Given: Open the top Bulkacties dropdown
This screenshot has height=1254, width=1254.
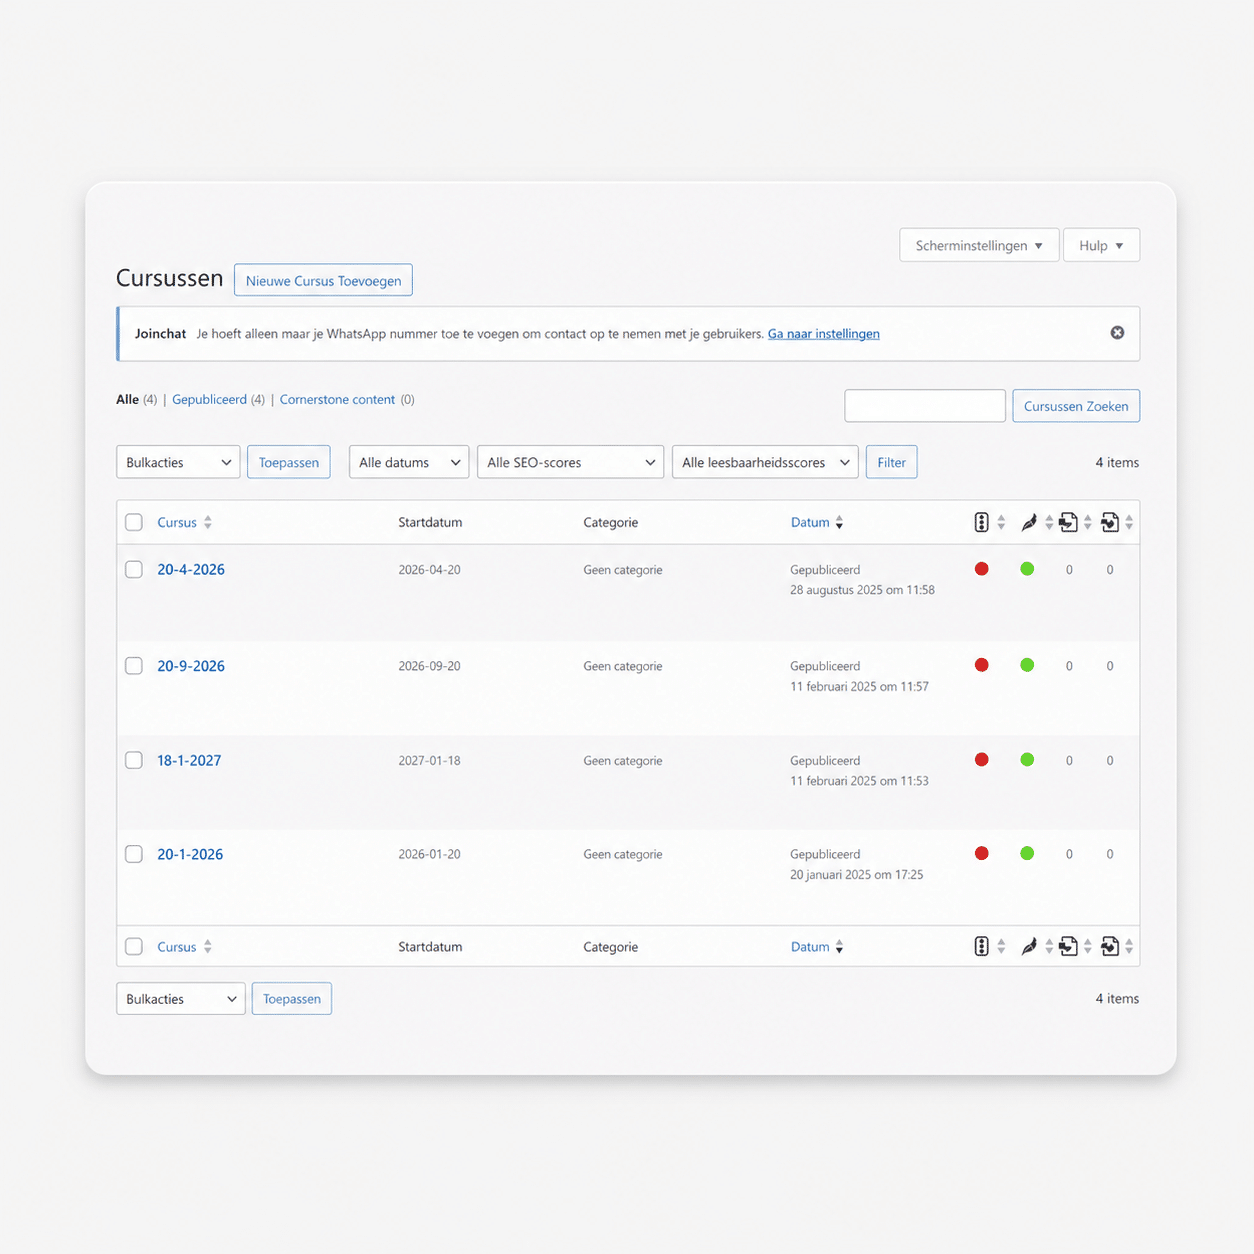Looking at the screenshot, I should click(x=178, y=462).
